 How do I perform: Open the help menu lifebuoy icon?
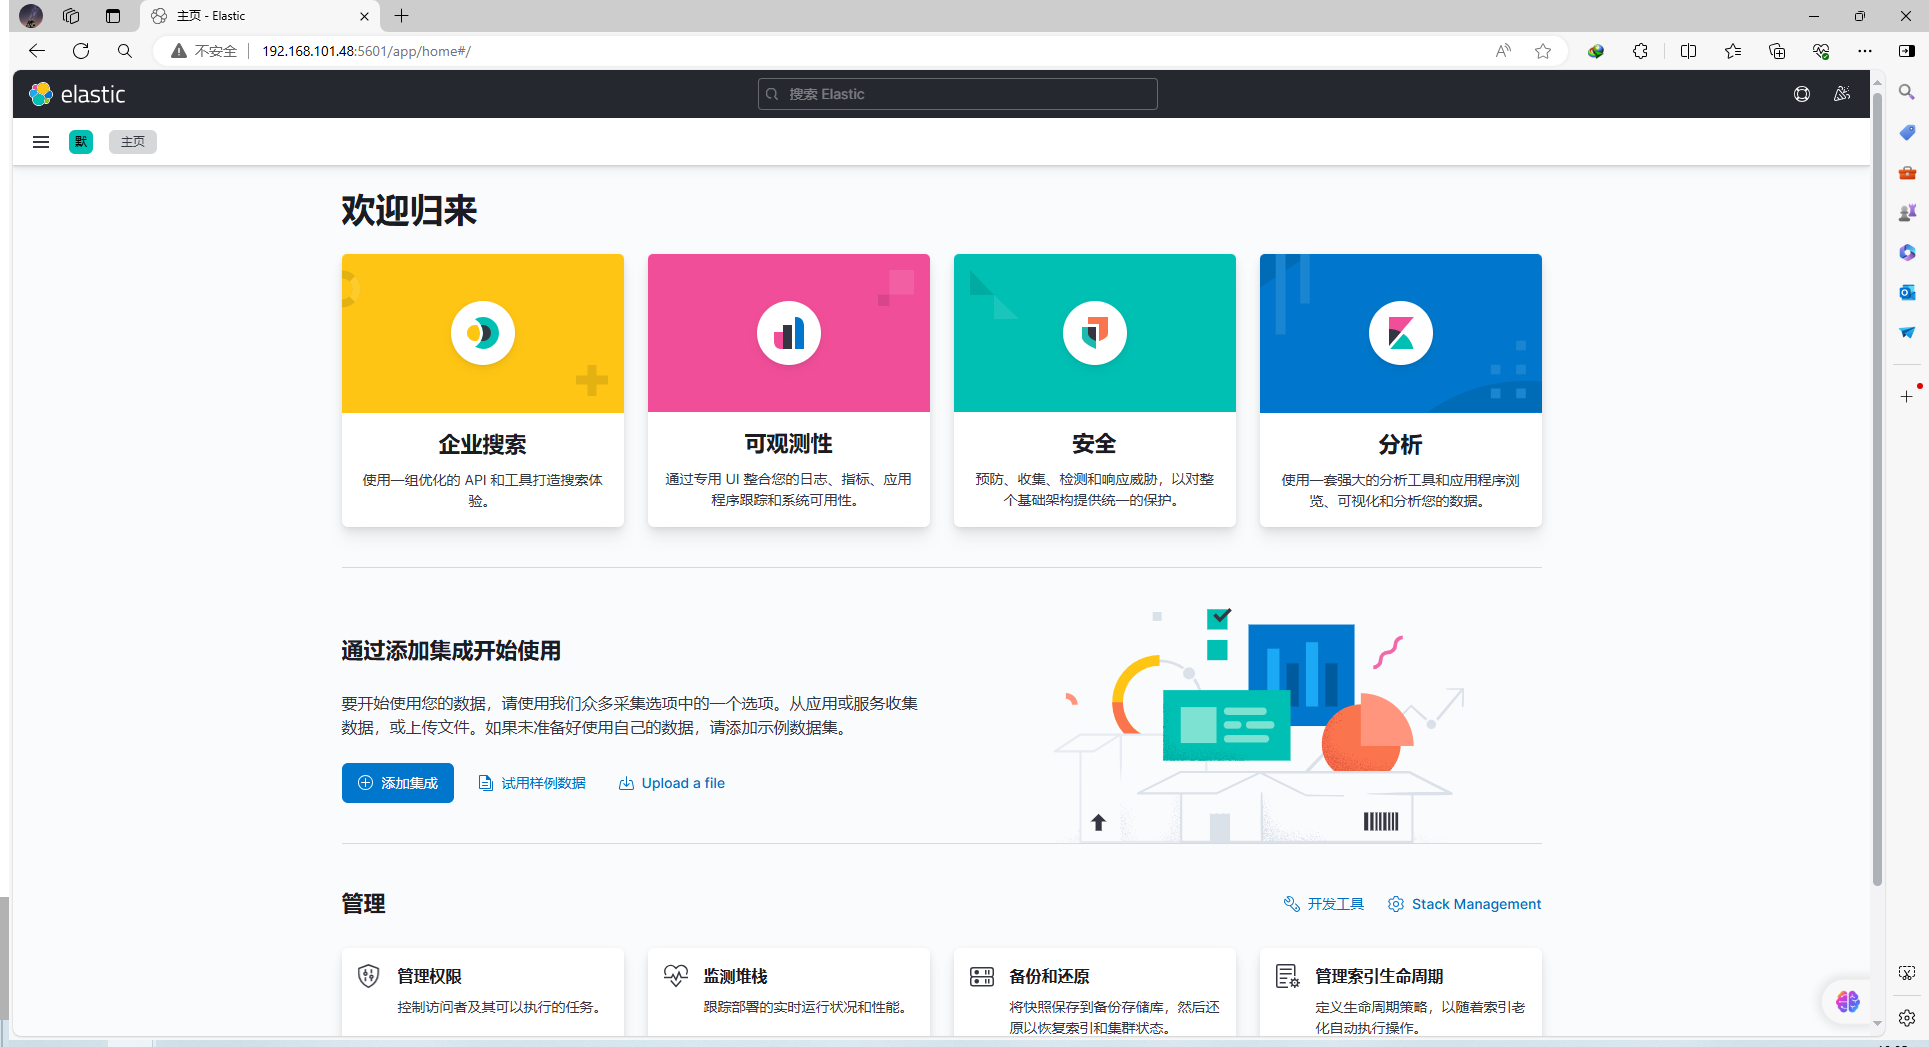[1802, 94]
